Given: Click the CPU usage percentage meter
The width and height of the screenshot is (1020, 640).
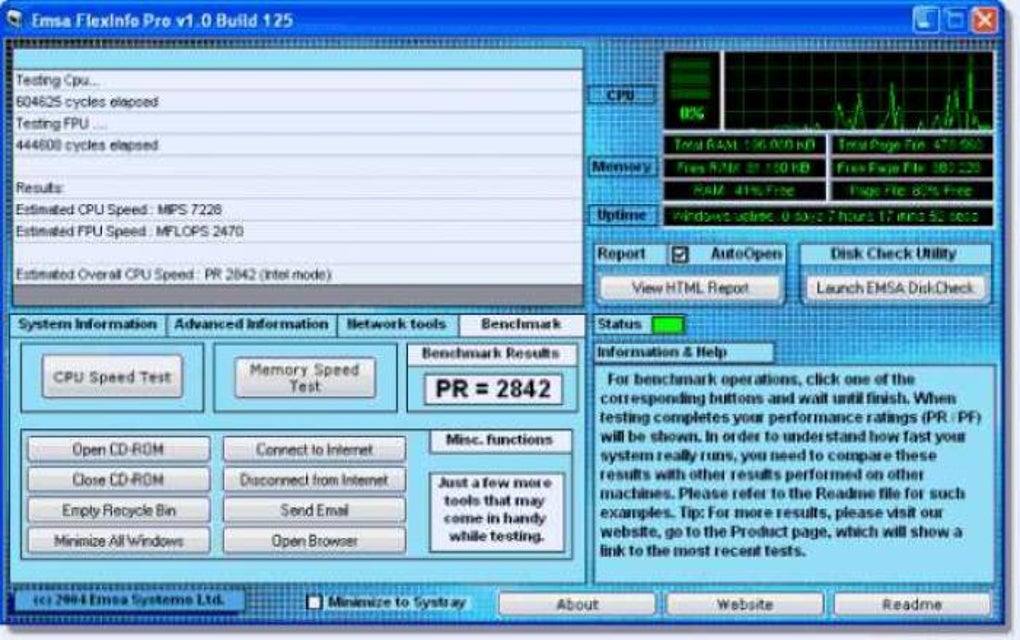Looking at the screenshot, I should click(691, 90).
